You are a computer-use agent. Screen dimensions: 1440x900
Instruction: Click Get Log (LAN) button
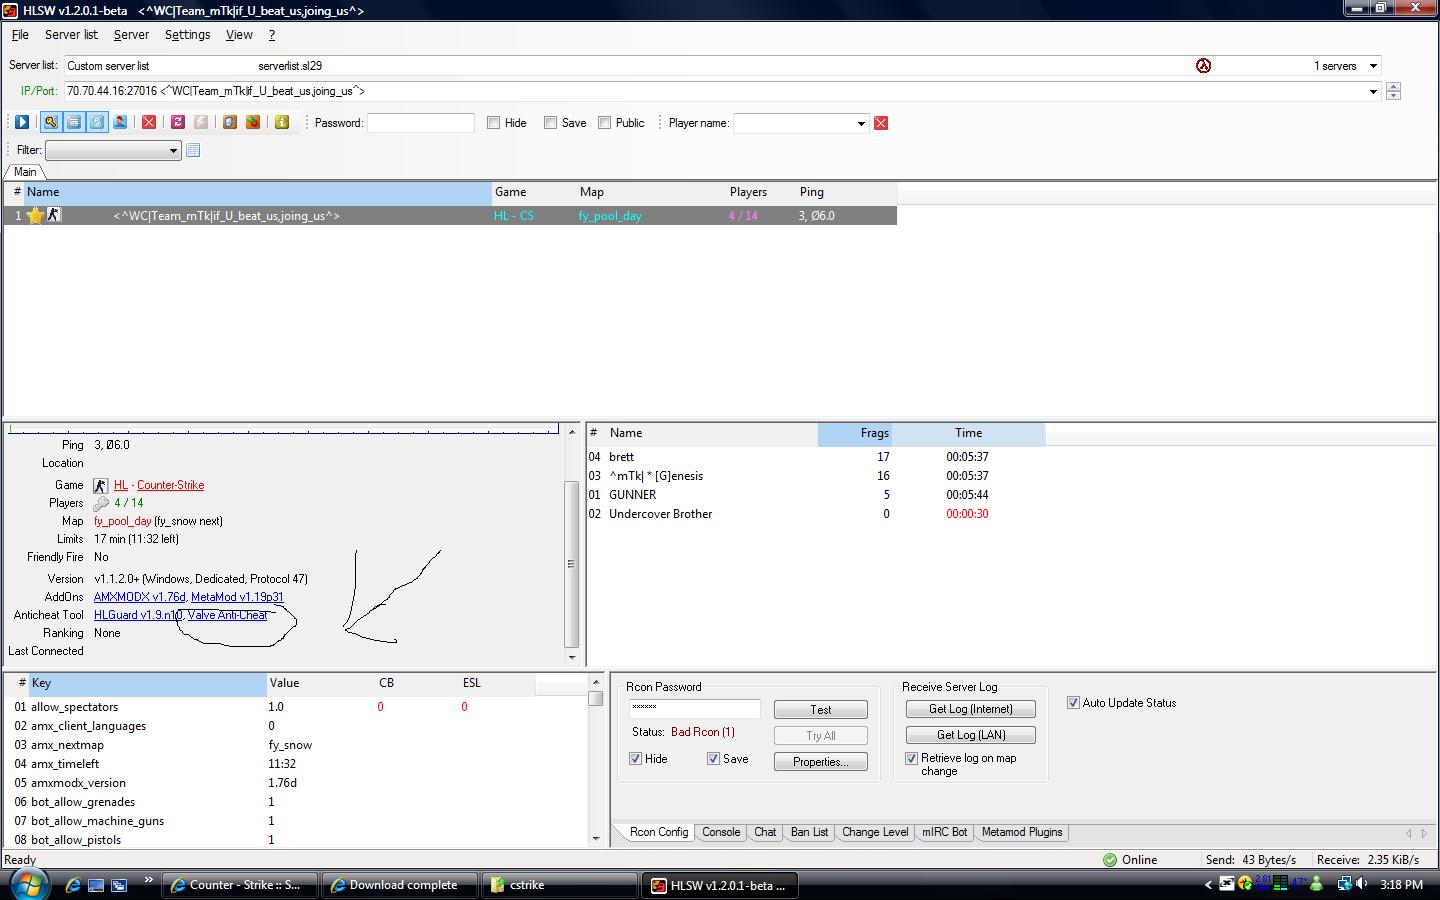coord(971,735)
